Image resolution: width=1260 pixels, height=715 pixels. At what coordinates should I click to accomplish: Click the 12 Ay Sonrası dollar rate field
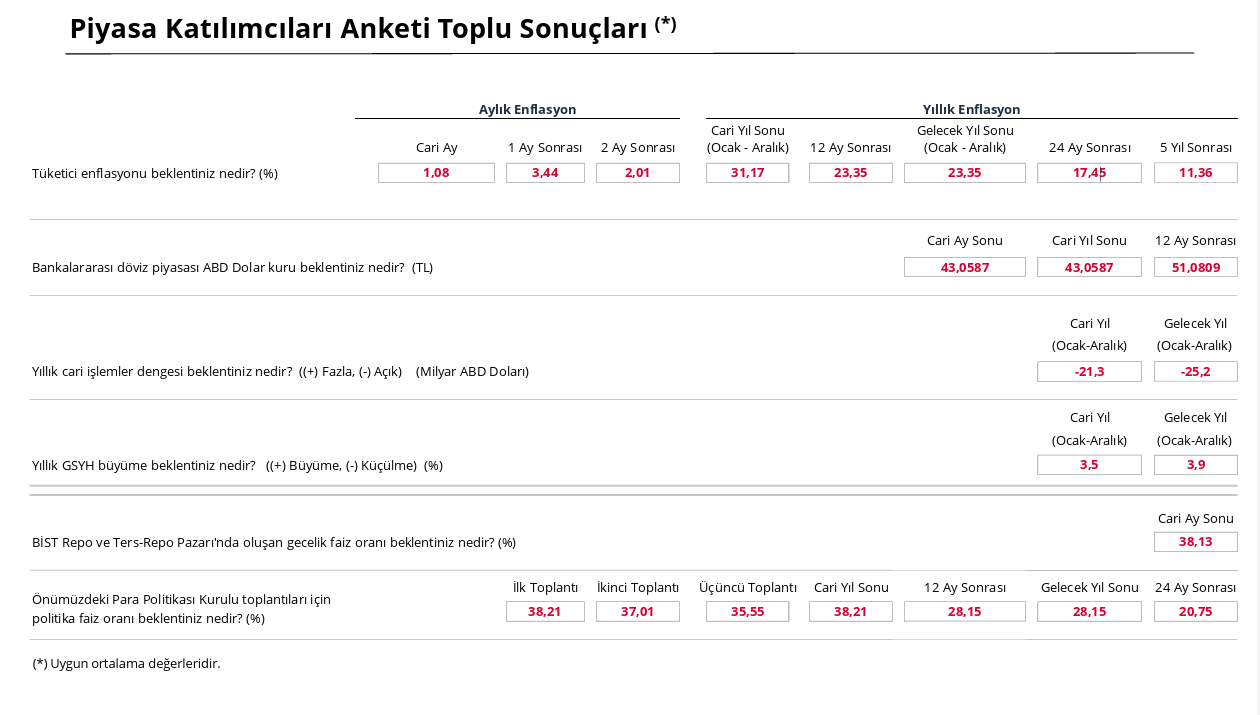coord(1195,267)
